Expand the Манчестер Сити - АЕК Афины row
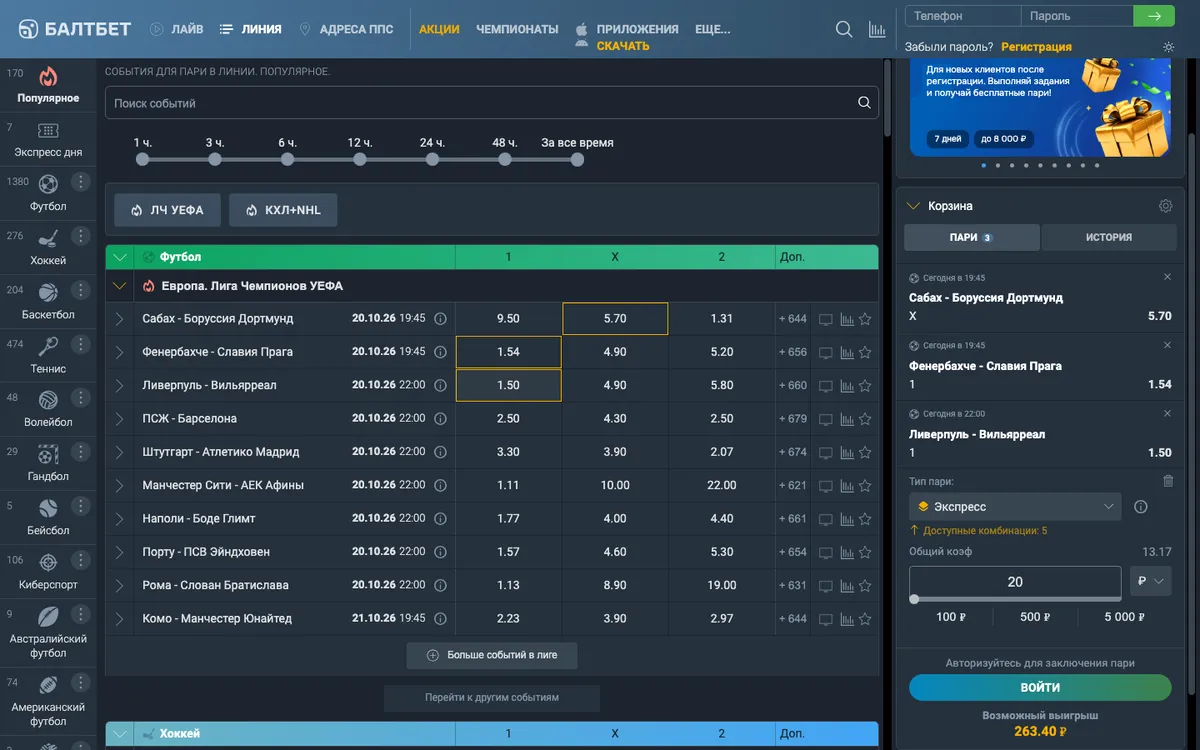This screenshot has width=1200, height=750. point(120,486)
